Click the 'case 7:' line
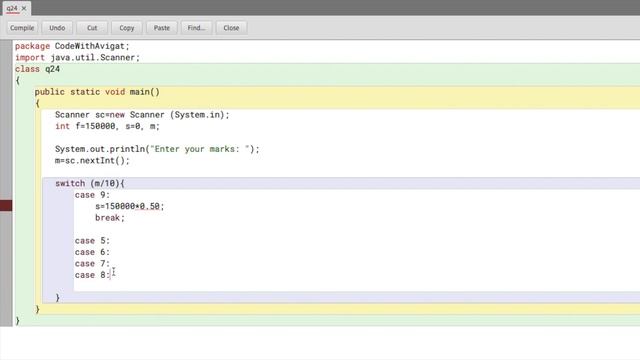Screen dimensions: 640x360 click(92, 263)
